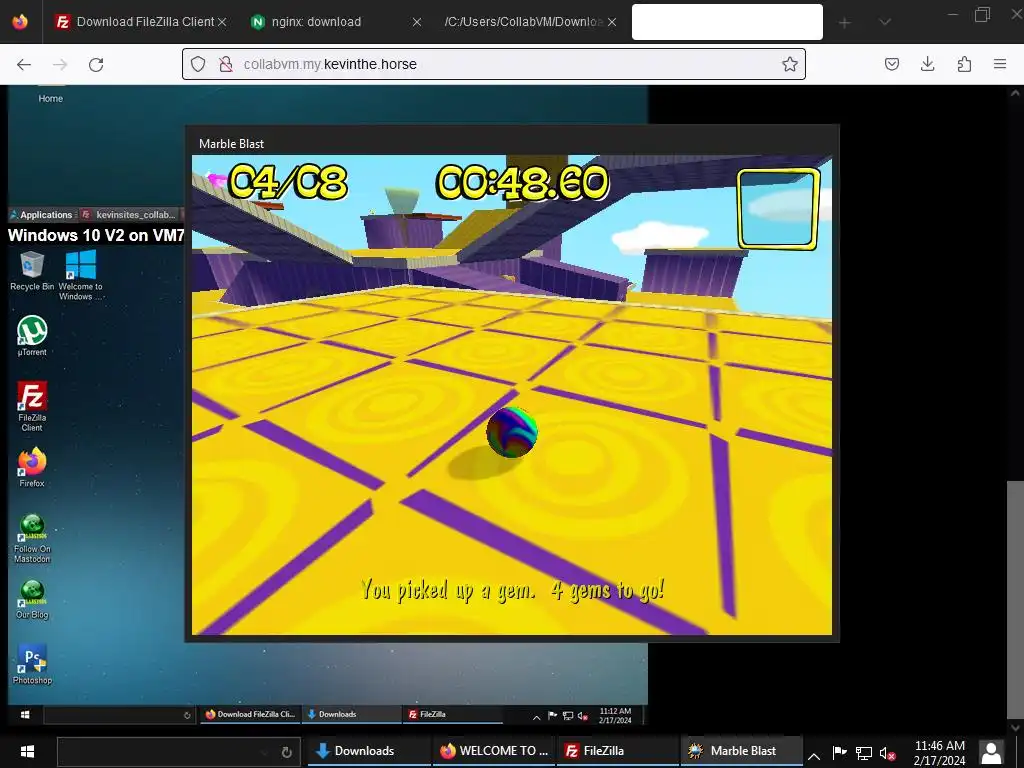Image resolution: width=1024 pixels, height=768 pixels.
Task: Click the nested VM's small Start button
Action: 25,715
